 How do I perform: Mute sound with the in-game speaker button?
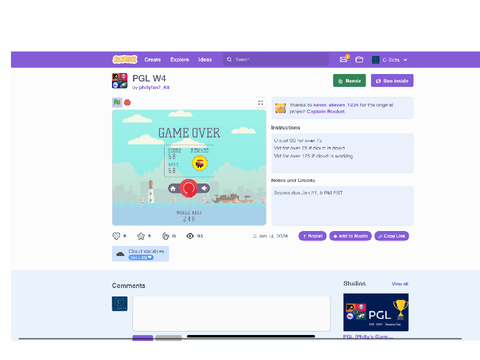coord(204,188)
